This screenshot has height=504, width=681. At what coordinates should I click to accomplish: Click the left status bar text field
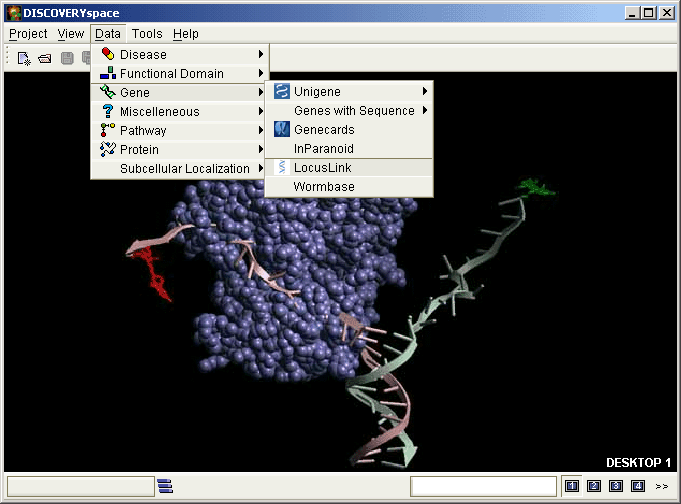point(81,486)
